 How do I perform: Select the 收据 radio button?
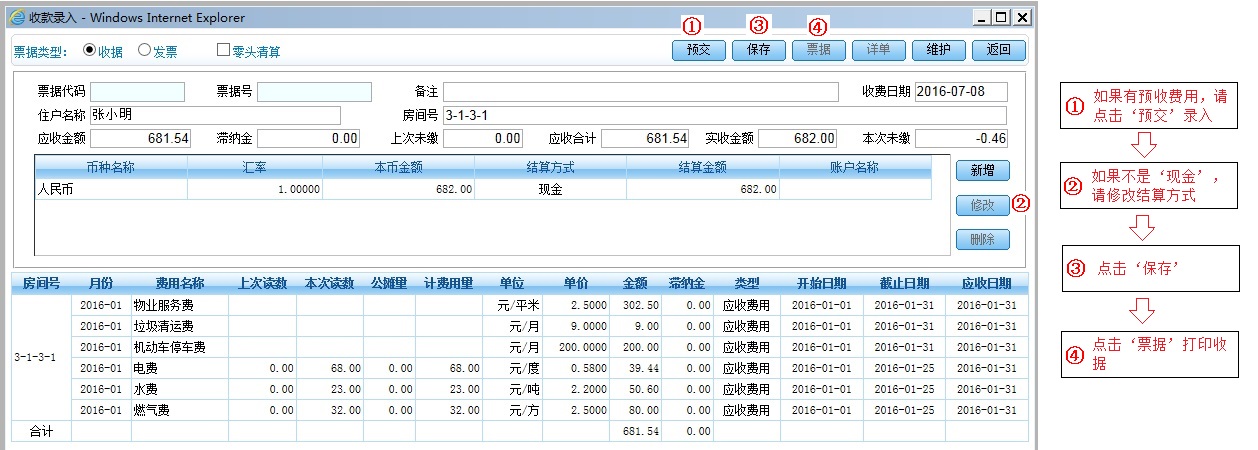(x=90, y=50)
